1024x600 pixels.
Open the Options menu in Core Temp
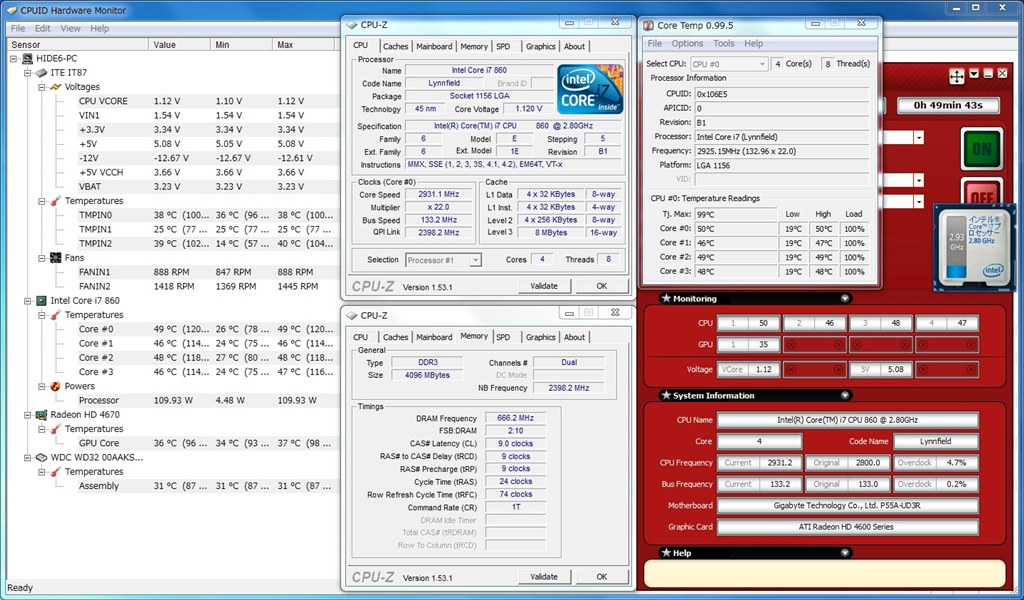pos(688,43)
